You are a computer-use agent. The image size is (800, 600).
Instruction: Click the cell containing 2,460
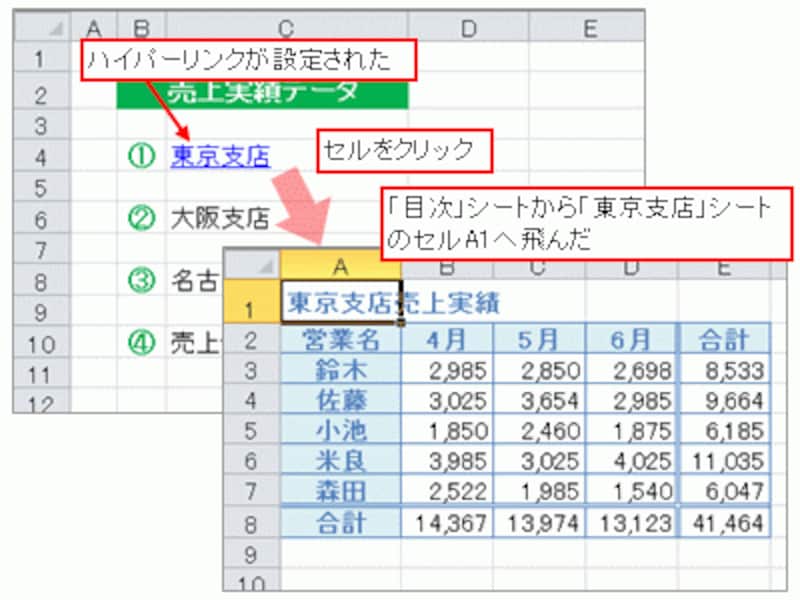point(539,431)
